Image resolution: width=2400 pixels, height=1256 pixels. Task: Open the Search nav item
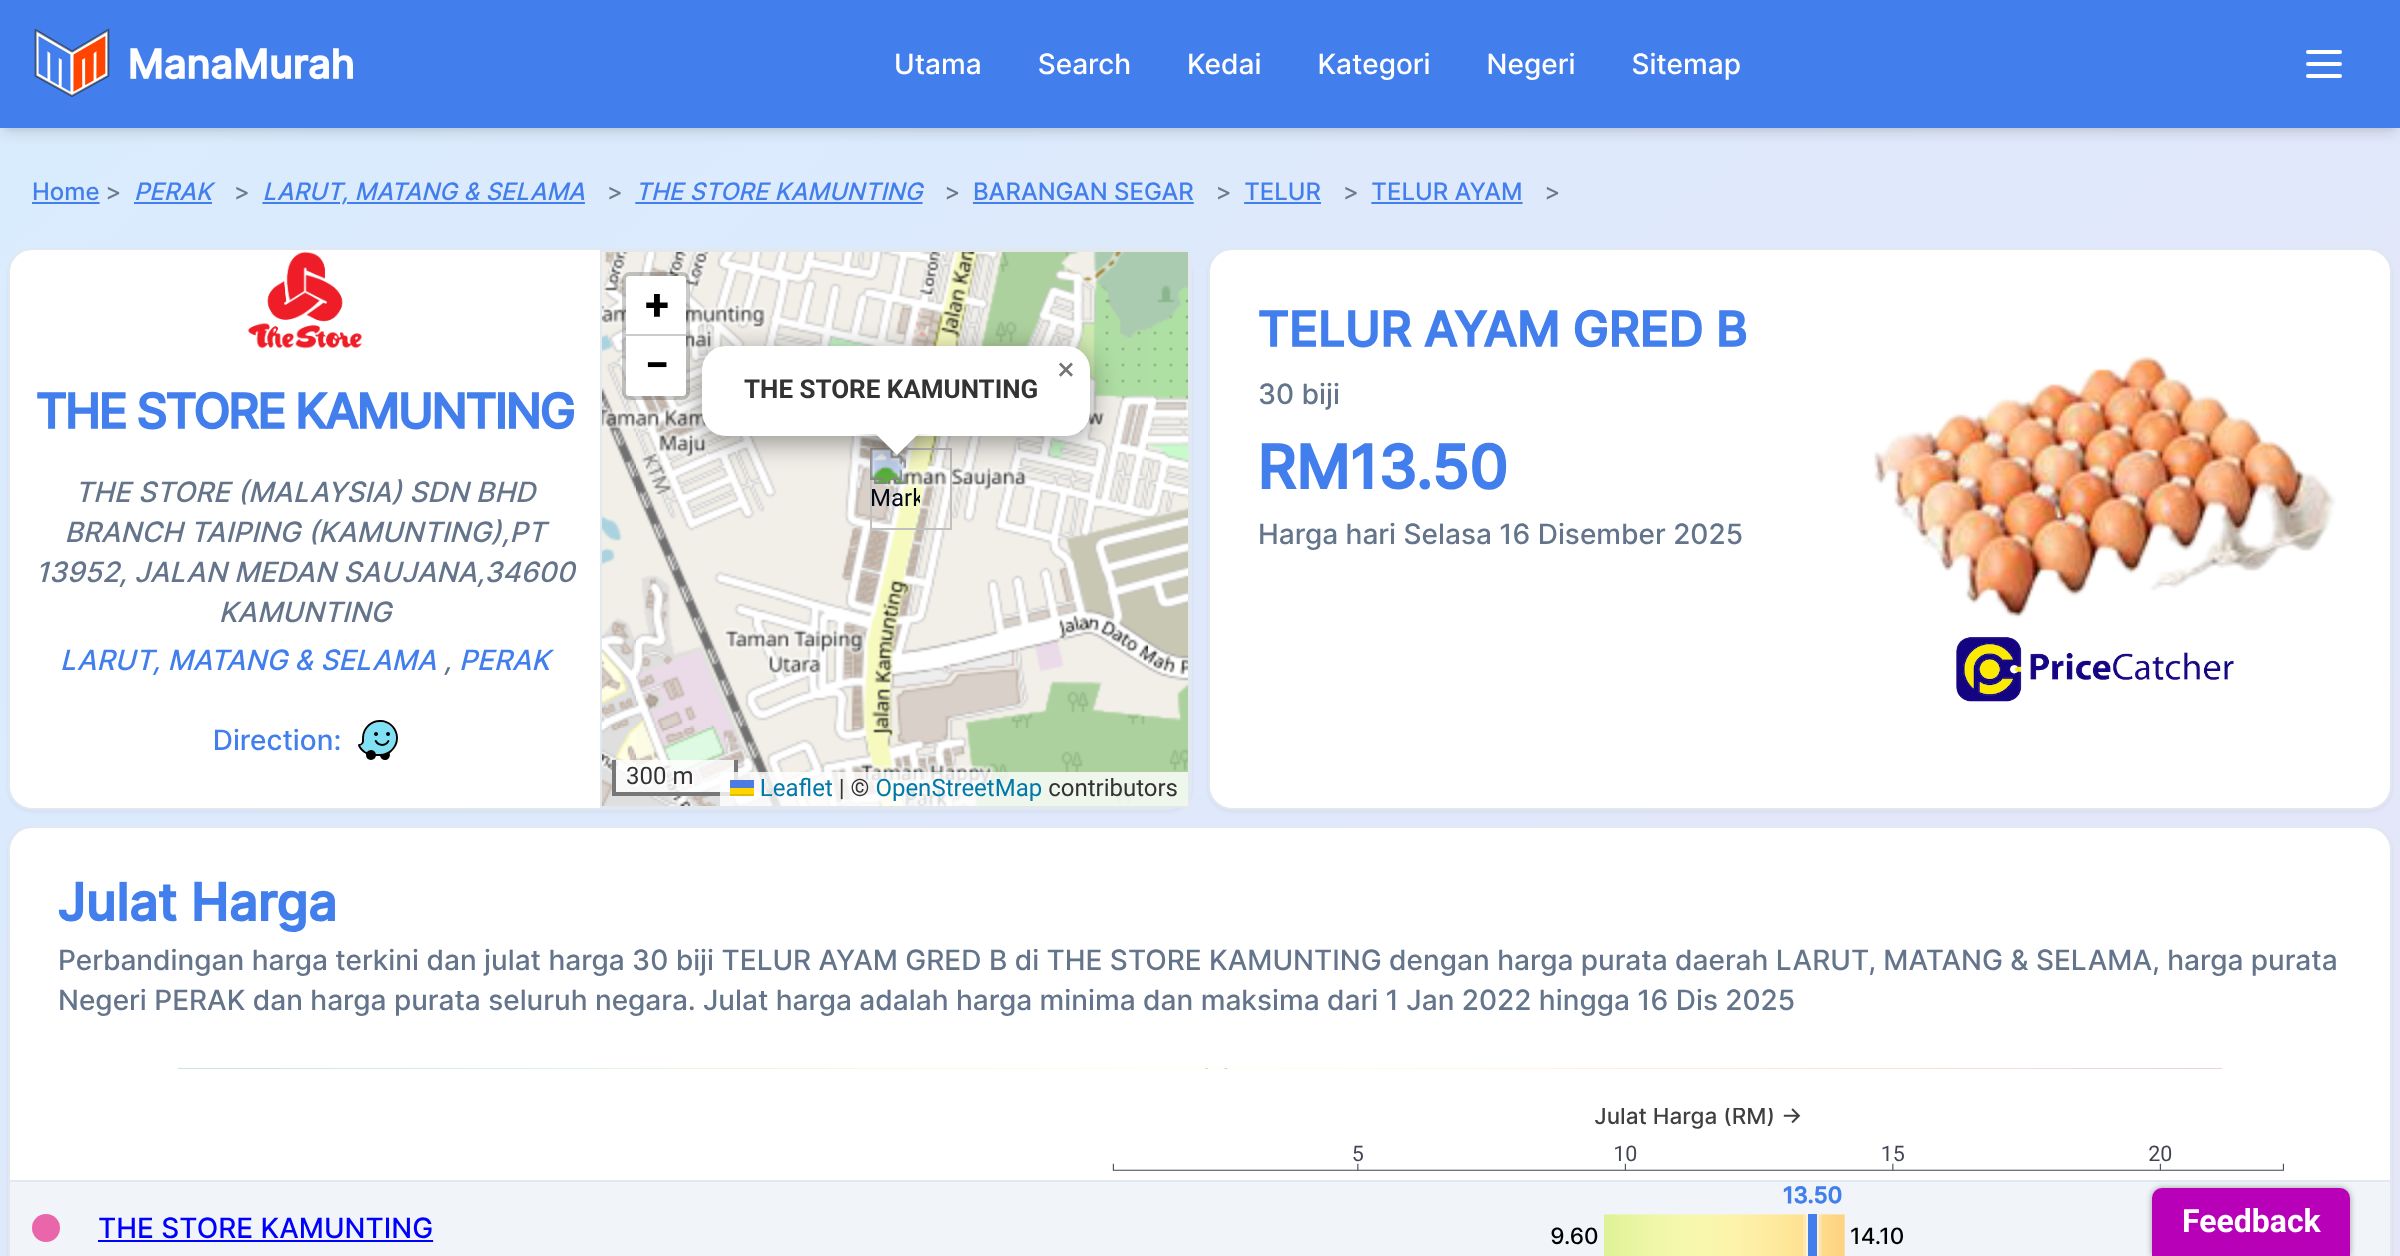(1083, 64)
